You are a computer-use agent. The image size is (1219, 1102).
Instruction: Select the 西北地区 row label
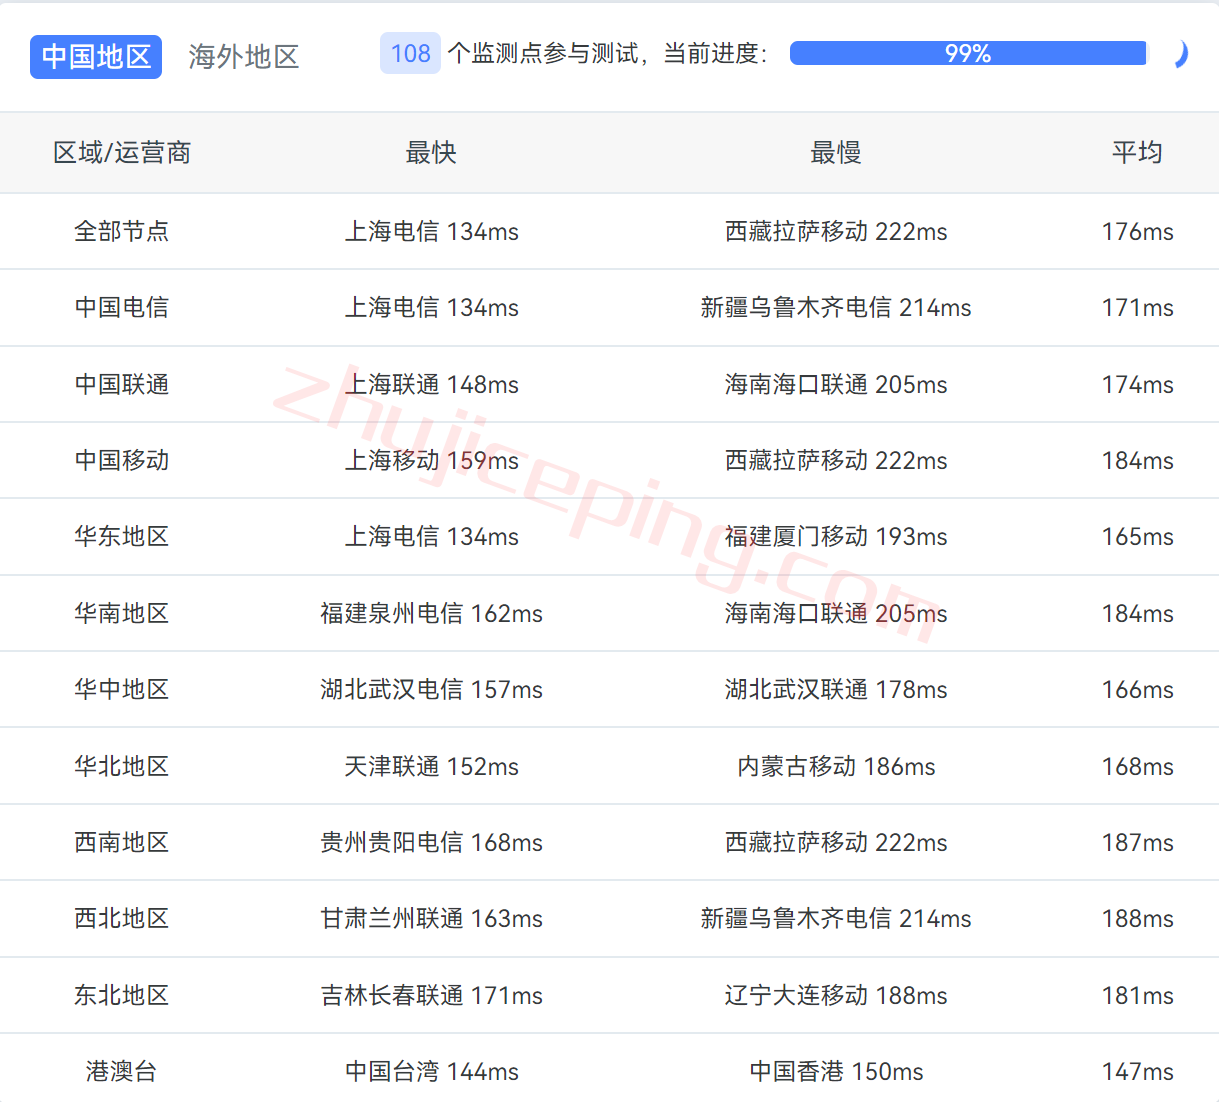coord(122,919)
